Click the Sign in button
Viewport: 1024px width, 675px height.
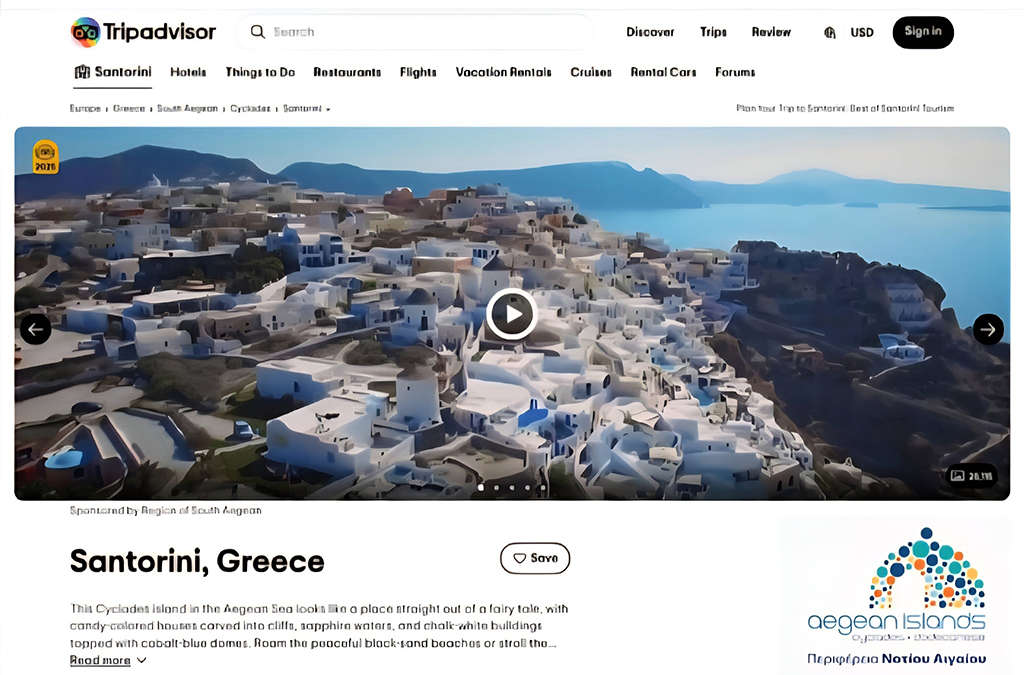pyautogui.click(x=923, y=32)
